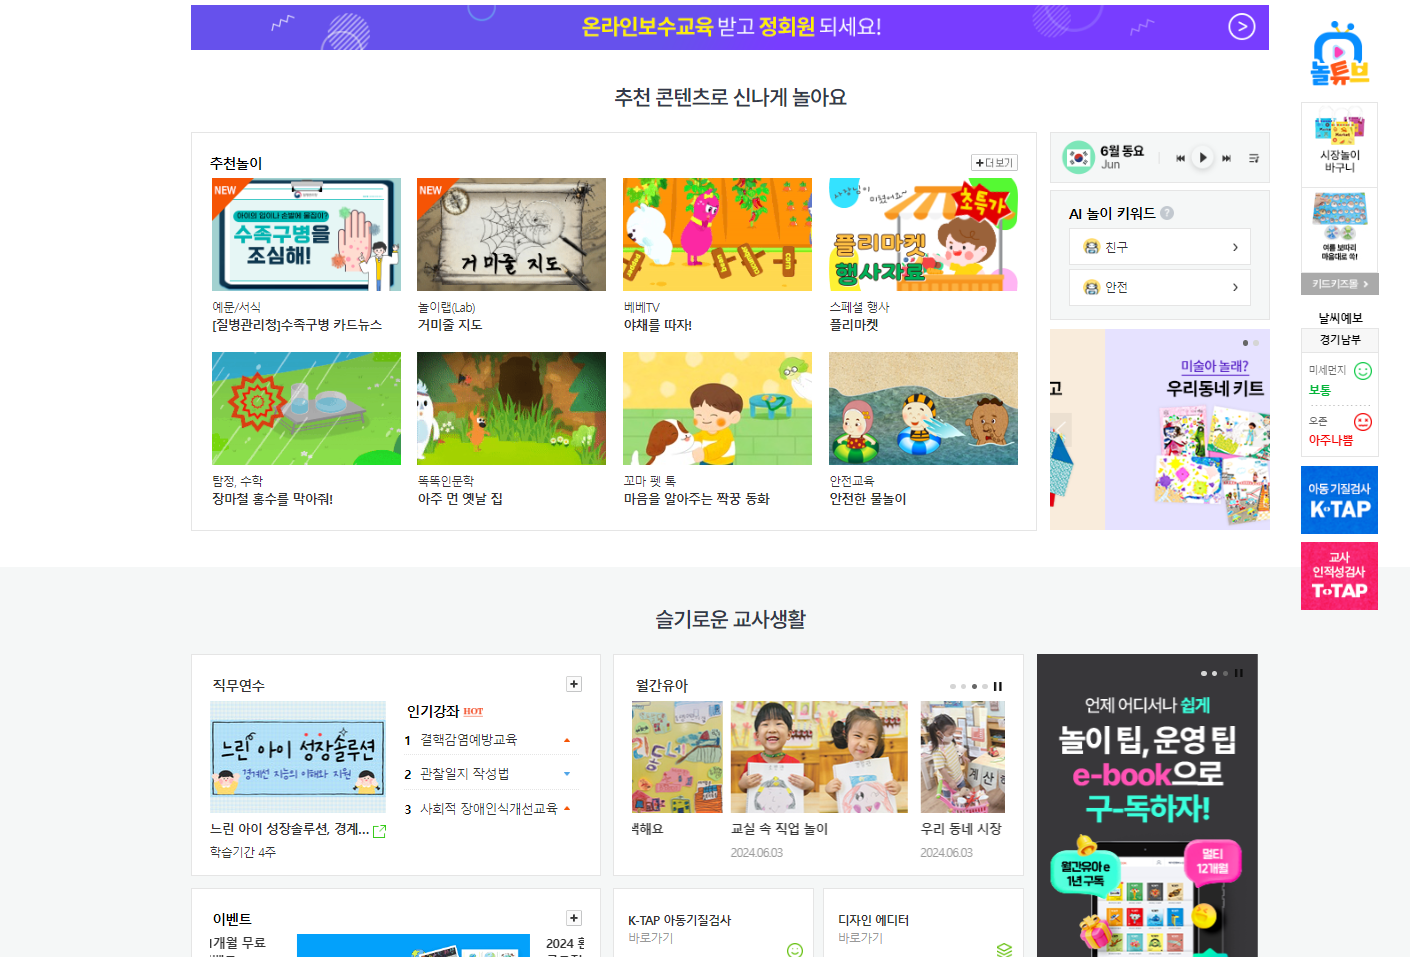Open the 키드키즈몰 link
This screenshot has height=957, width=1410.
pos(1339,284)
